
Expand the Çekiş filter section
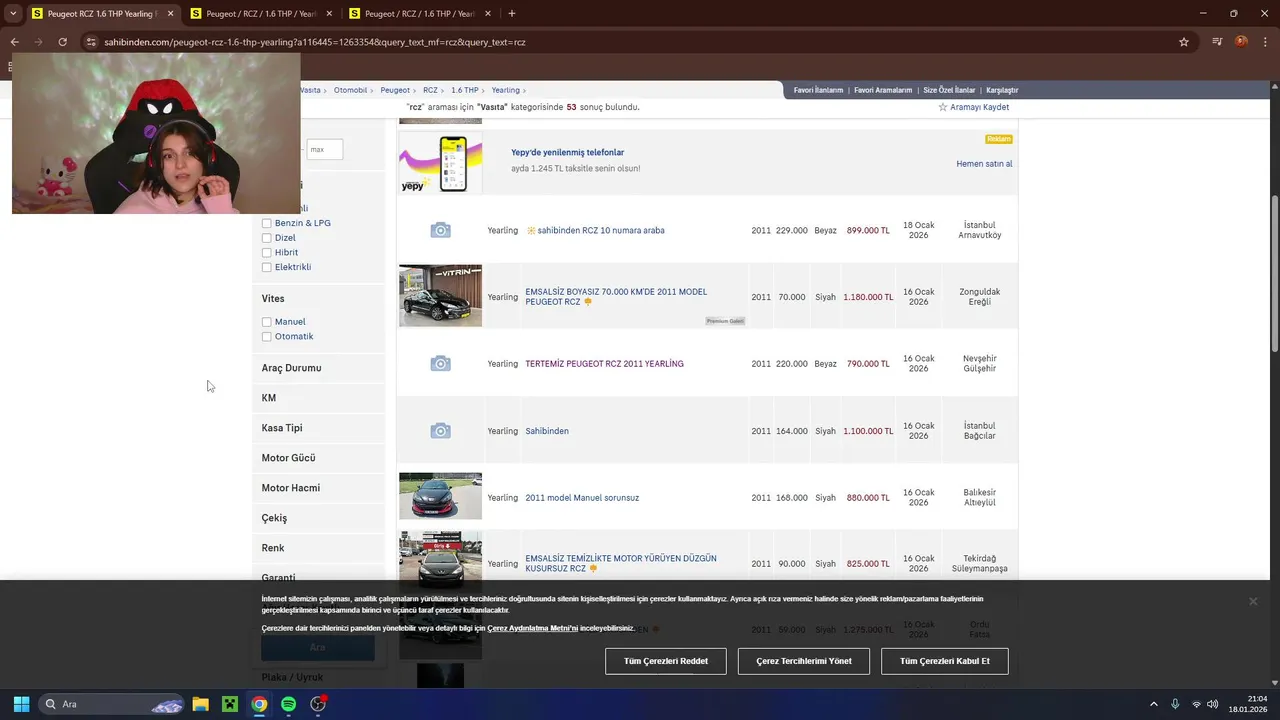(274, 518)
